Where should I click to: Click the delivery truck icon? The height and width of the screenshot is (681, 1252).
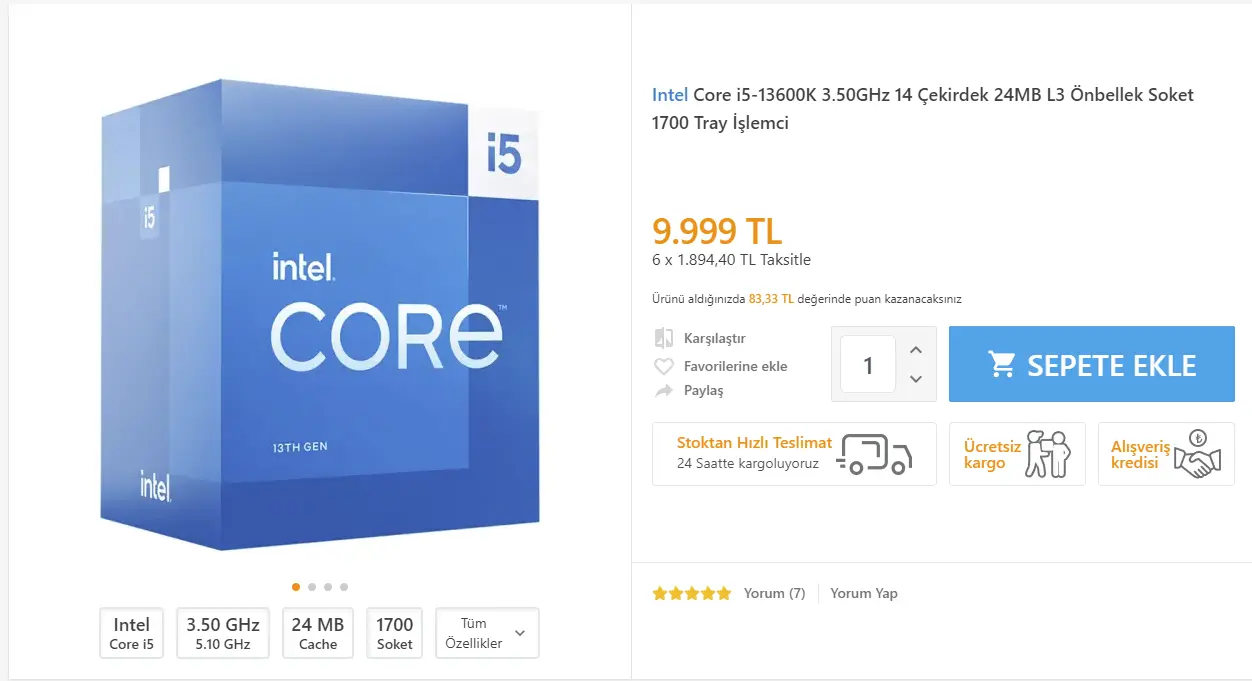(x=875, y=454)
